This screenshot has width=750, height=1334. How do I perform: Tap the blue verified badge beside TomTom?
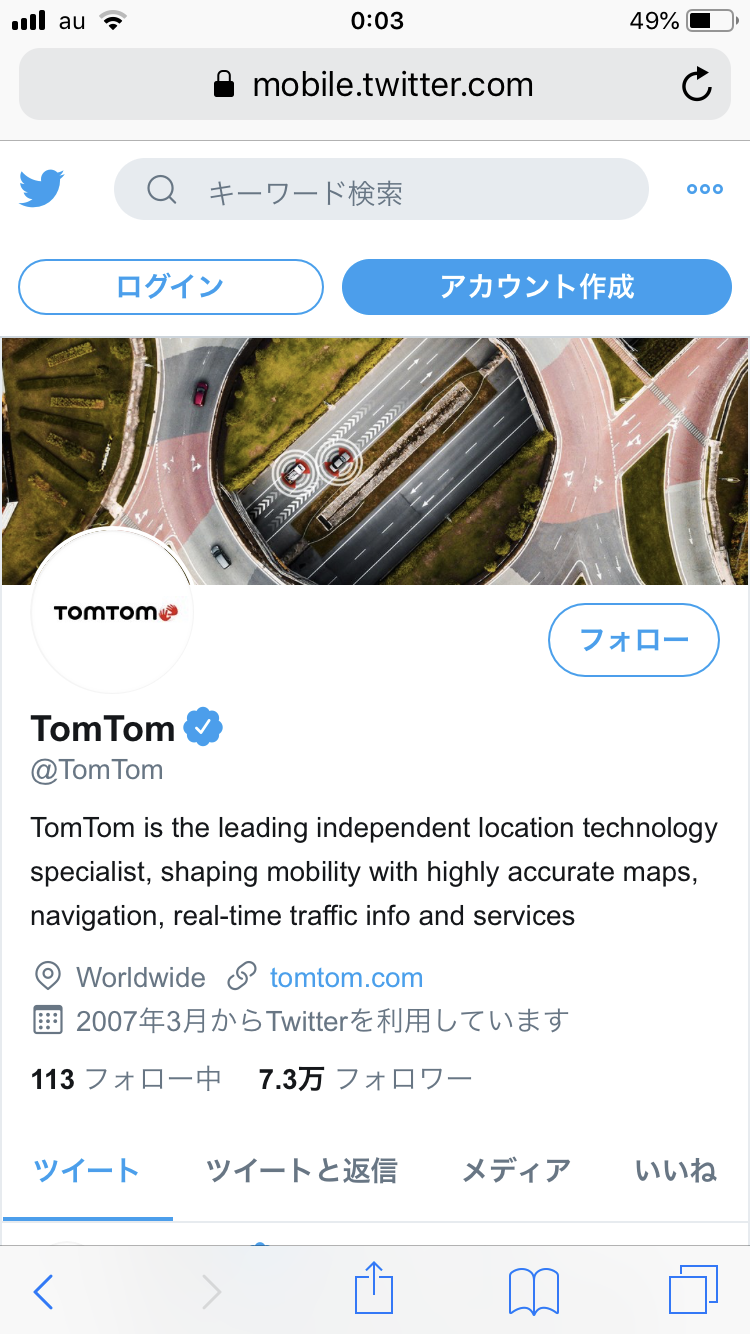click(x=204, y=728)
